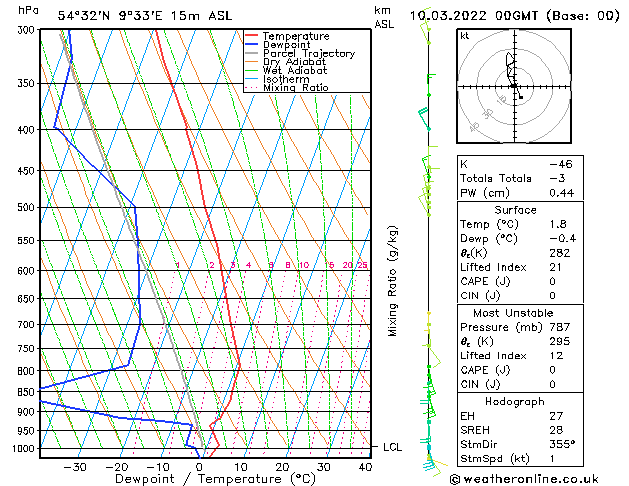This screenshot has width=629, height=486.
Task: Click the surface Dewp value -0.4
Action: [x=562, y=239]
